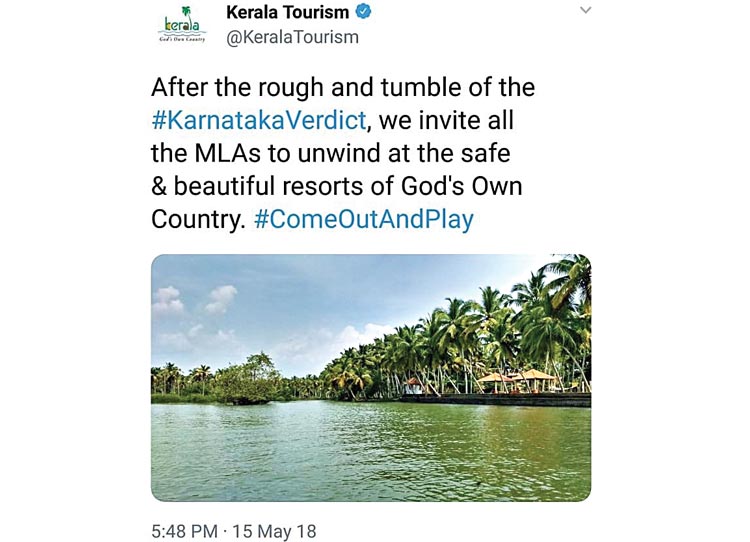Visit the @KeralaTourism handle

click(293, 37)
